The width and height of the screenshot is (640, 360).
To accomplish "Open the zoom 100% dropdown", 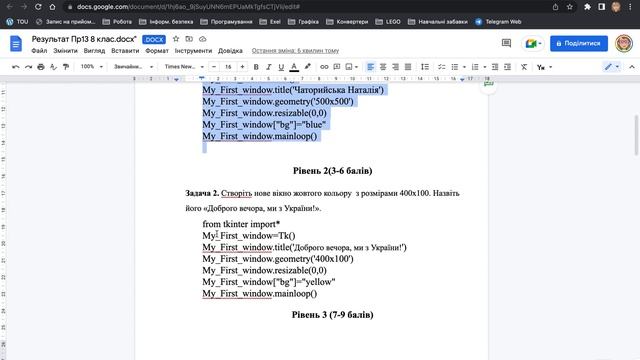I will tap(91, 67).
